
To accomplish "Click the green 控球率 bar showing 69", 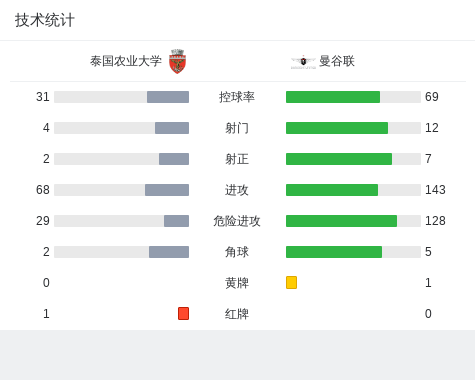I will [333, 97].
